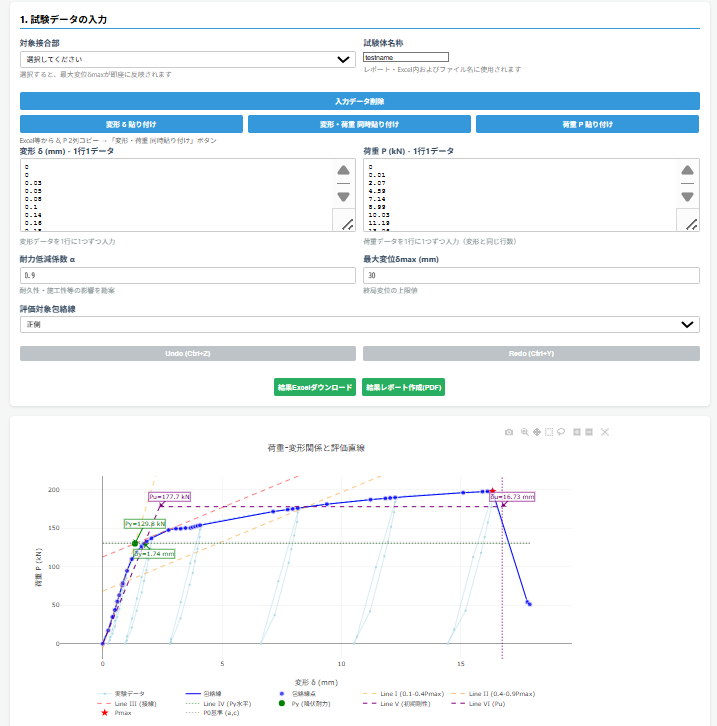Click the Zoom Out minus icon

(590, 432)
